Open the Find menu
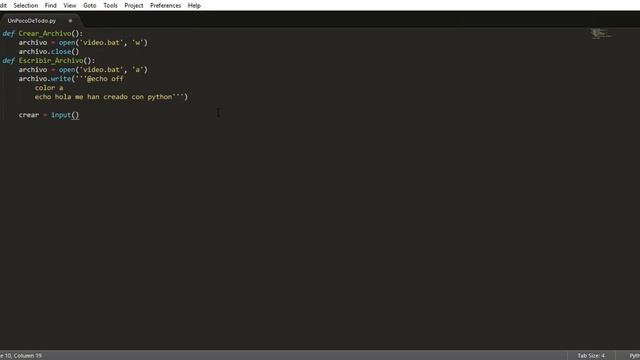640x360 pixels. pyautogui.click(x=51, y=5)
